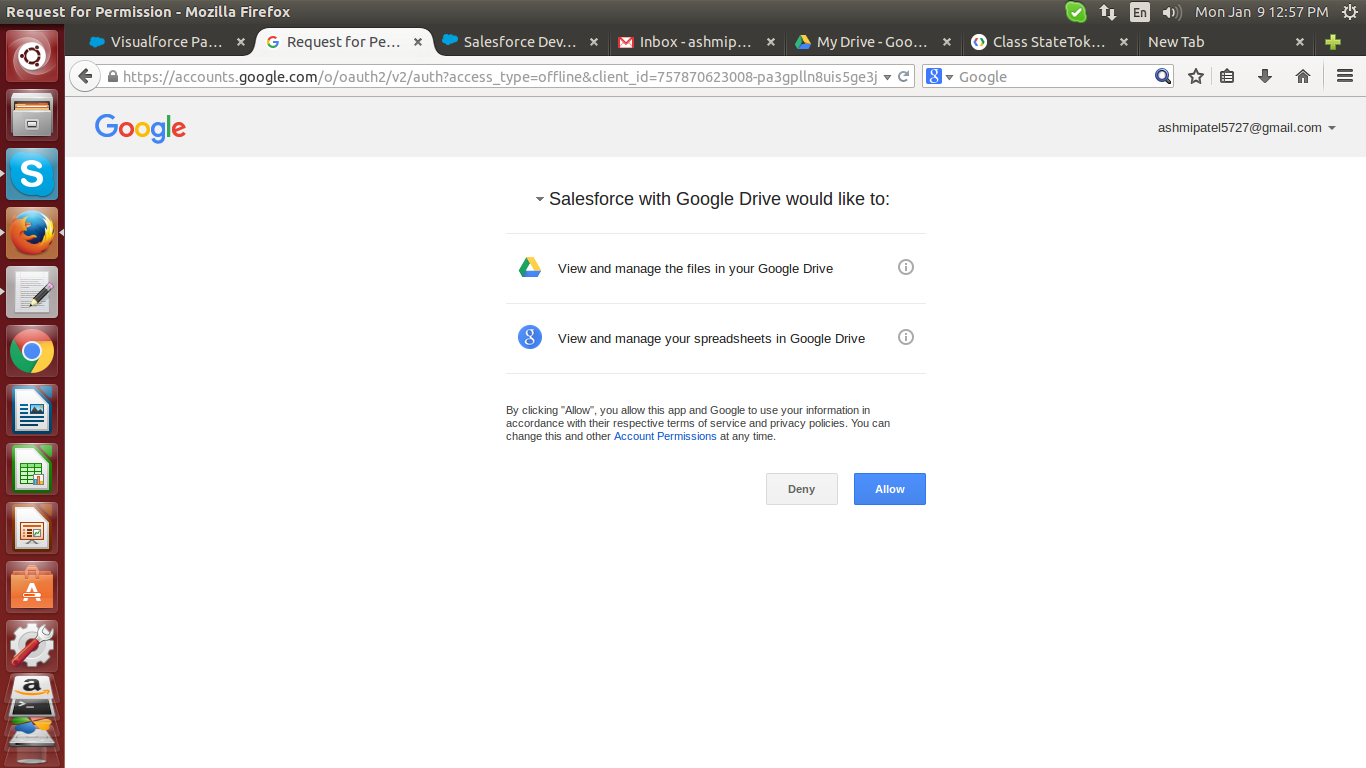Switch to the Salesforce Dev... tab
The height and width of the screenshot is (768, 1366).
tap(520, 42)
